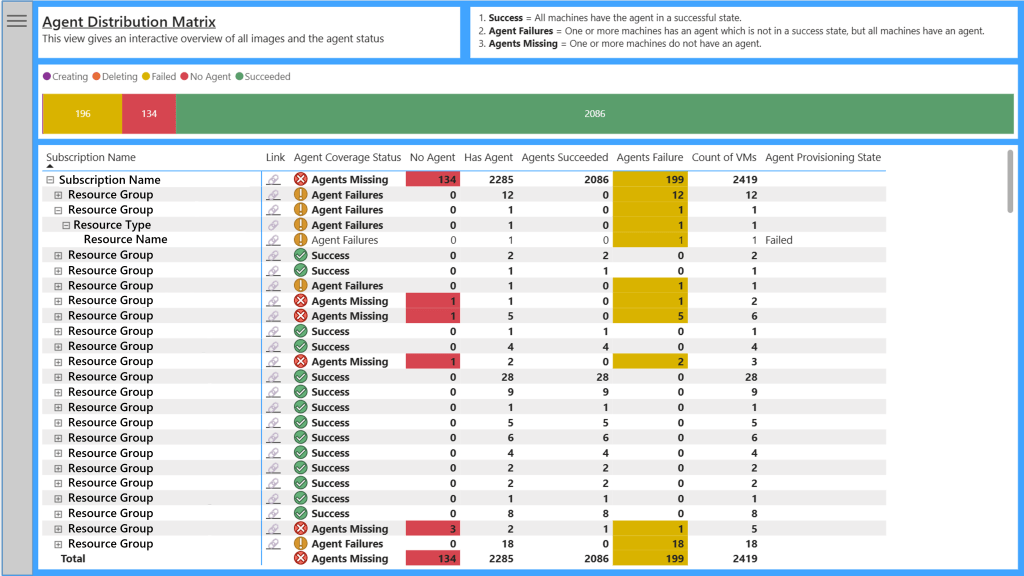Screen dimensions: 1024x576
Task: Select the yellow 196 Failed bar segment
Action: pos(82,114)
